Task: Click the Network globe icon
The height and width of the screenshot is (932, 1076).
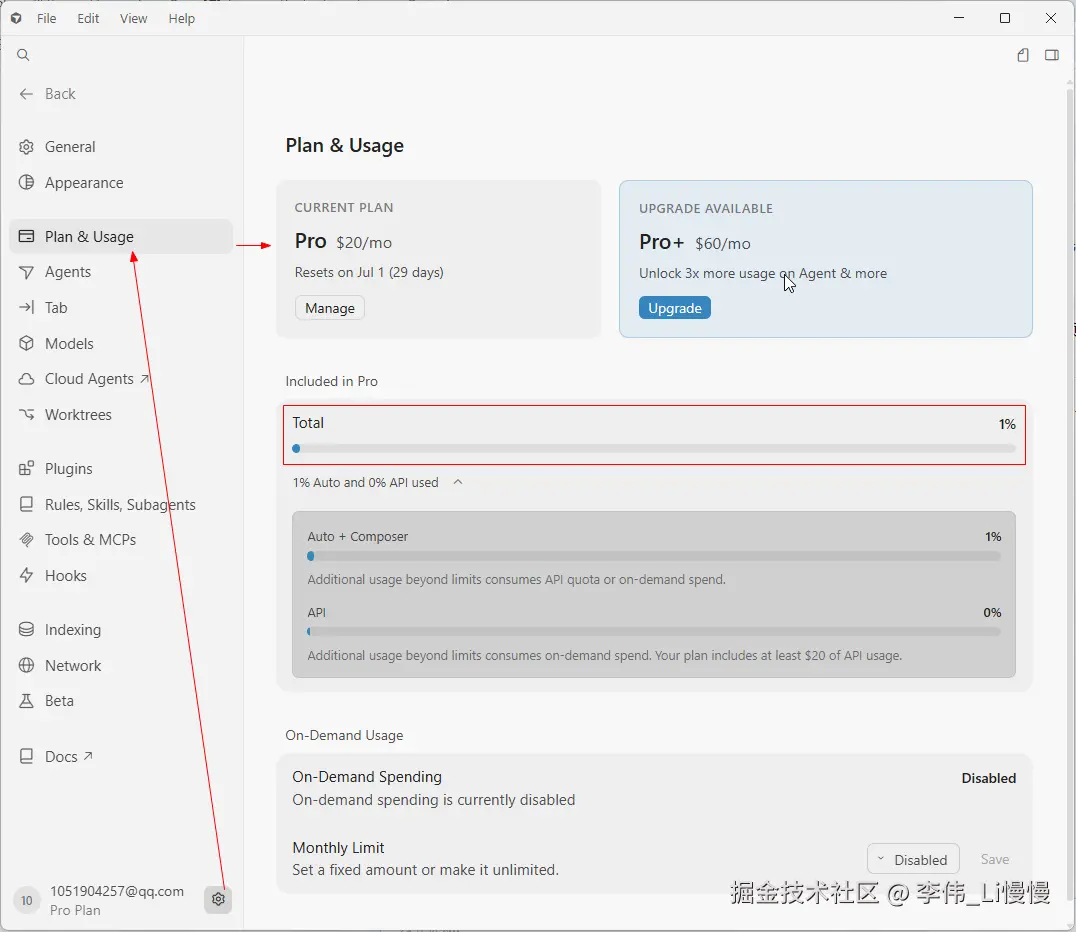Action: 26,665
